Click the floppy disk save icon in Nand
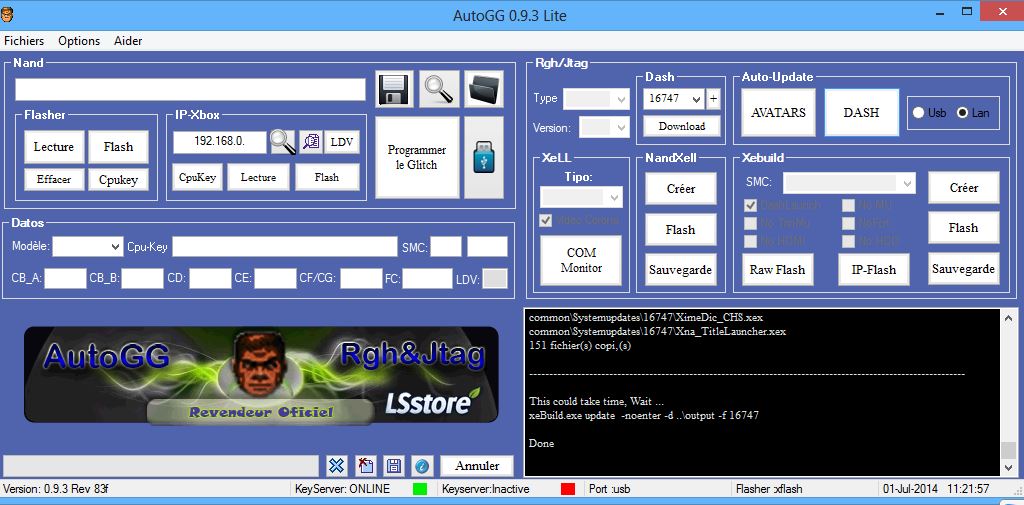The width and height of the screenshot is (1024, 505). pyautogui.click(x=394, y=89)
